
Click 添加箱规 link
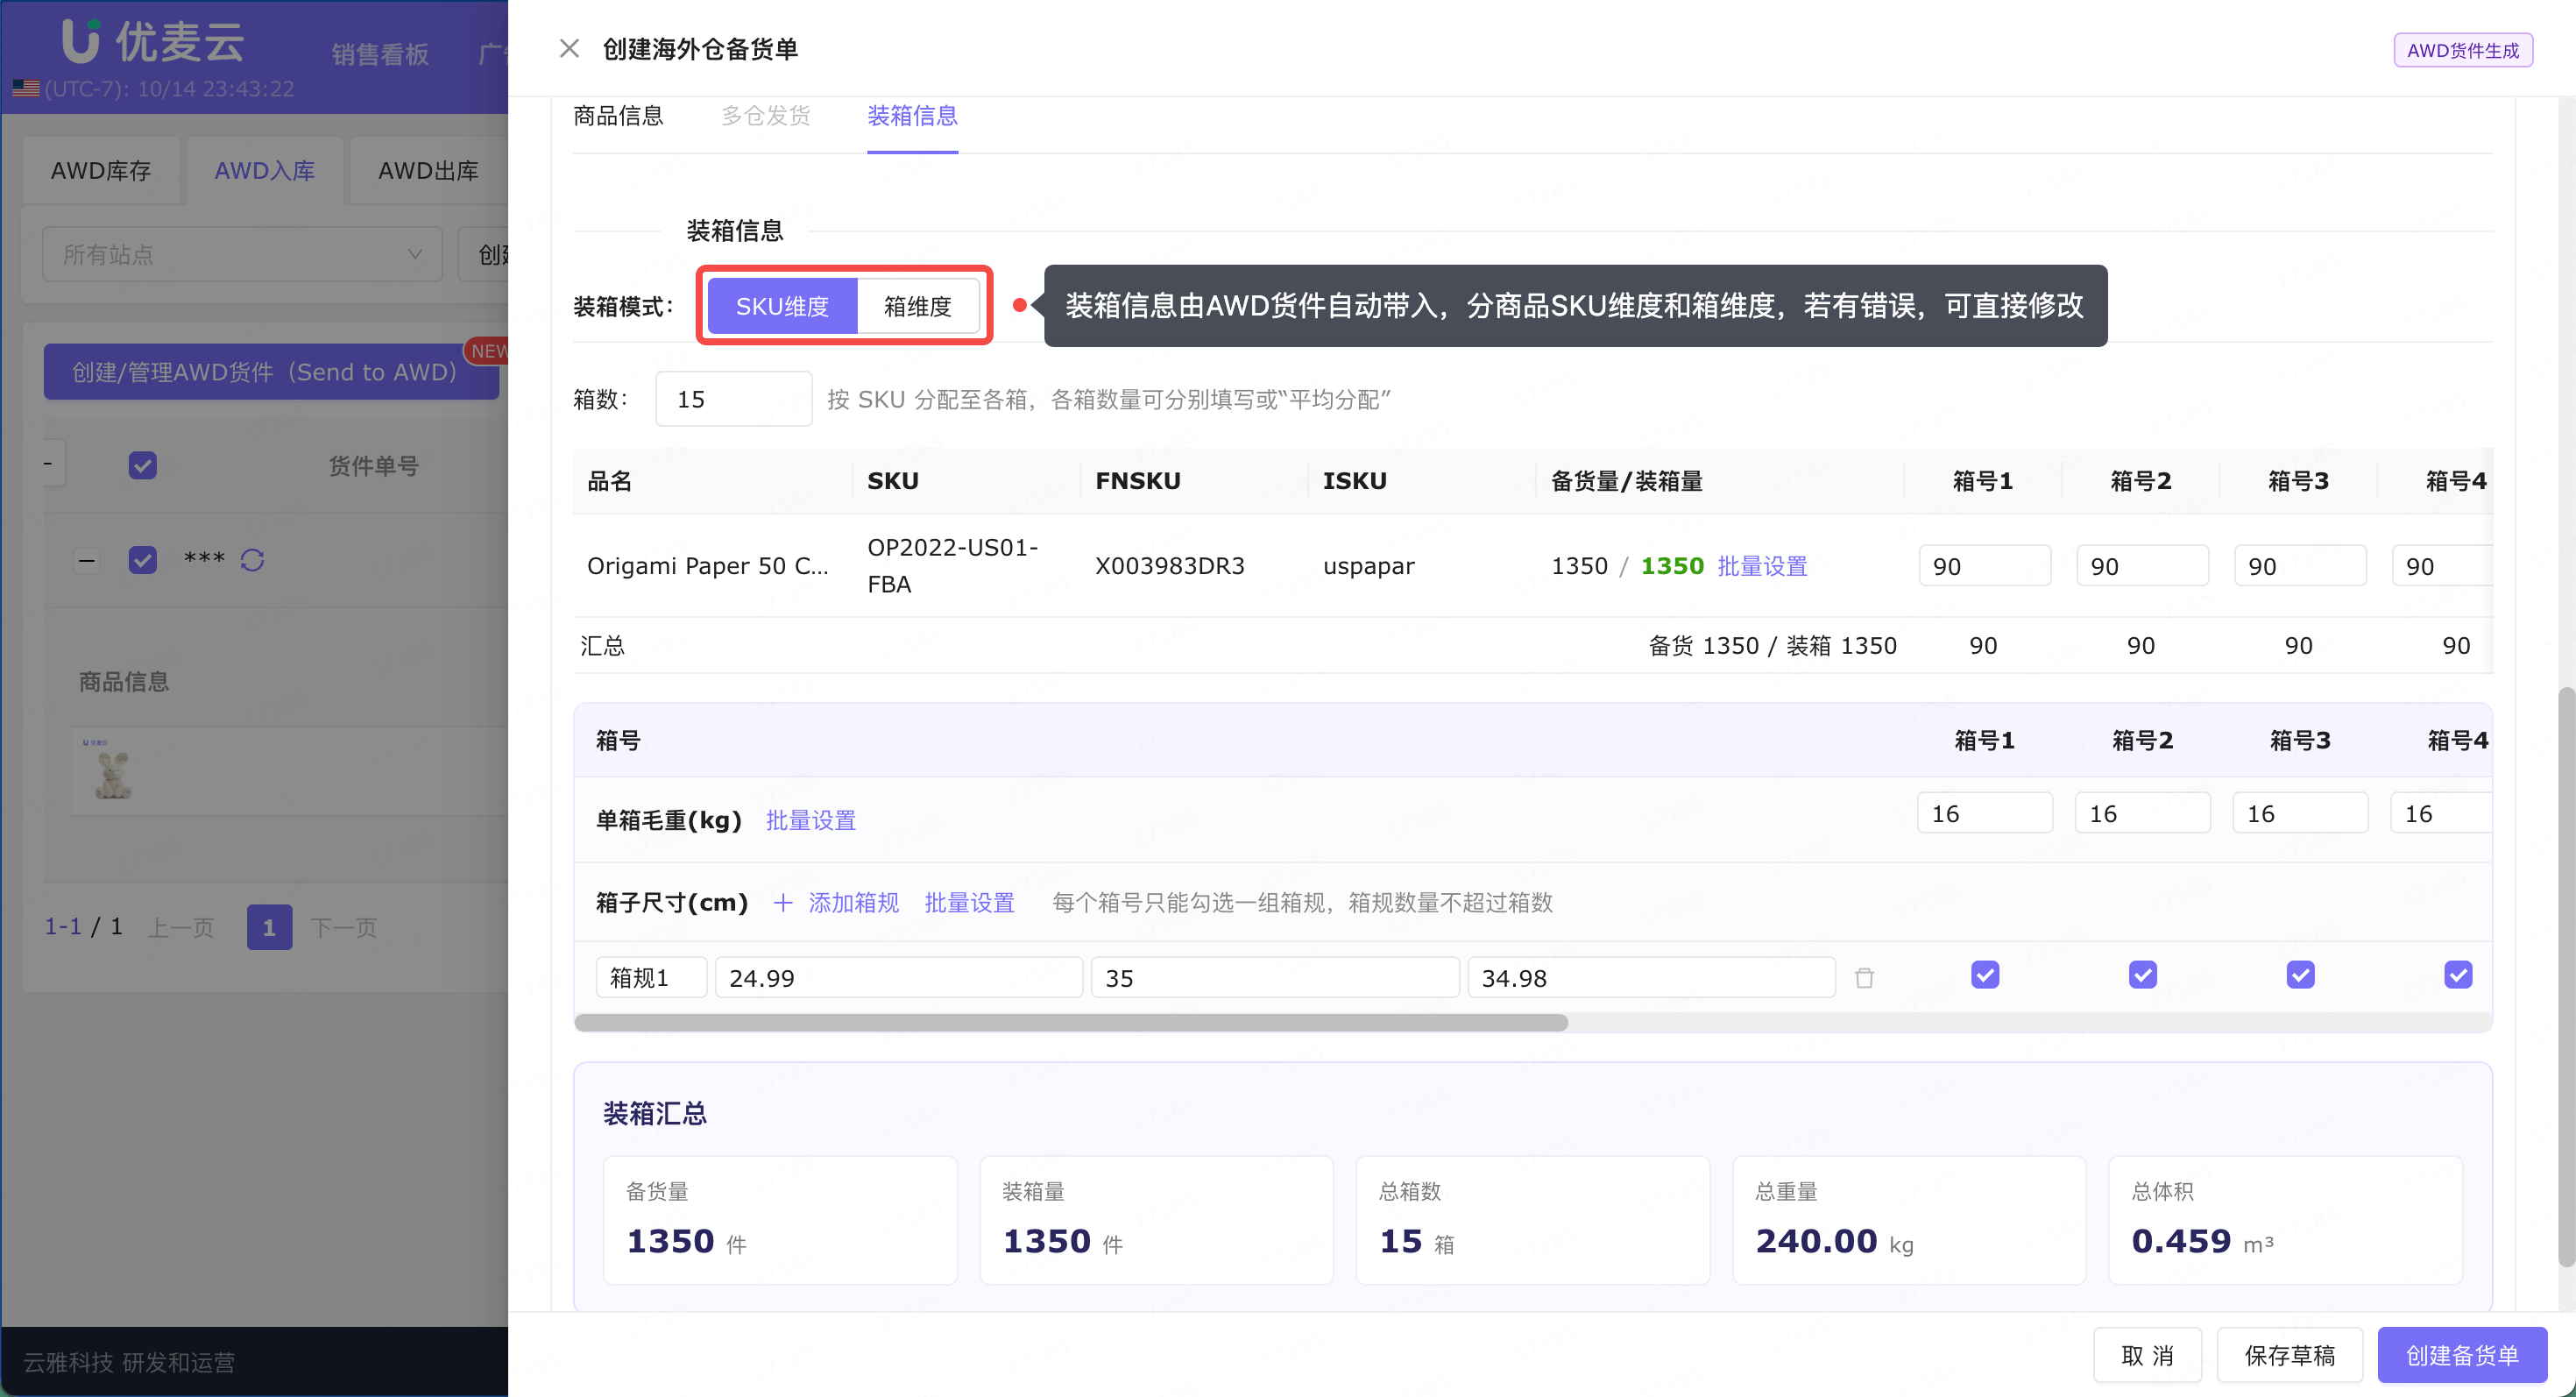[853, 903]
